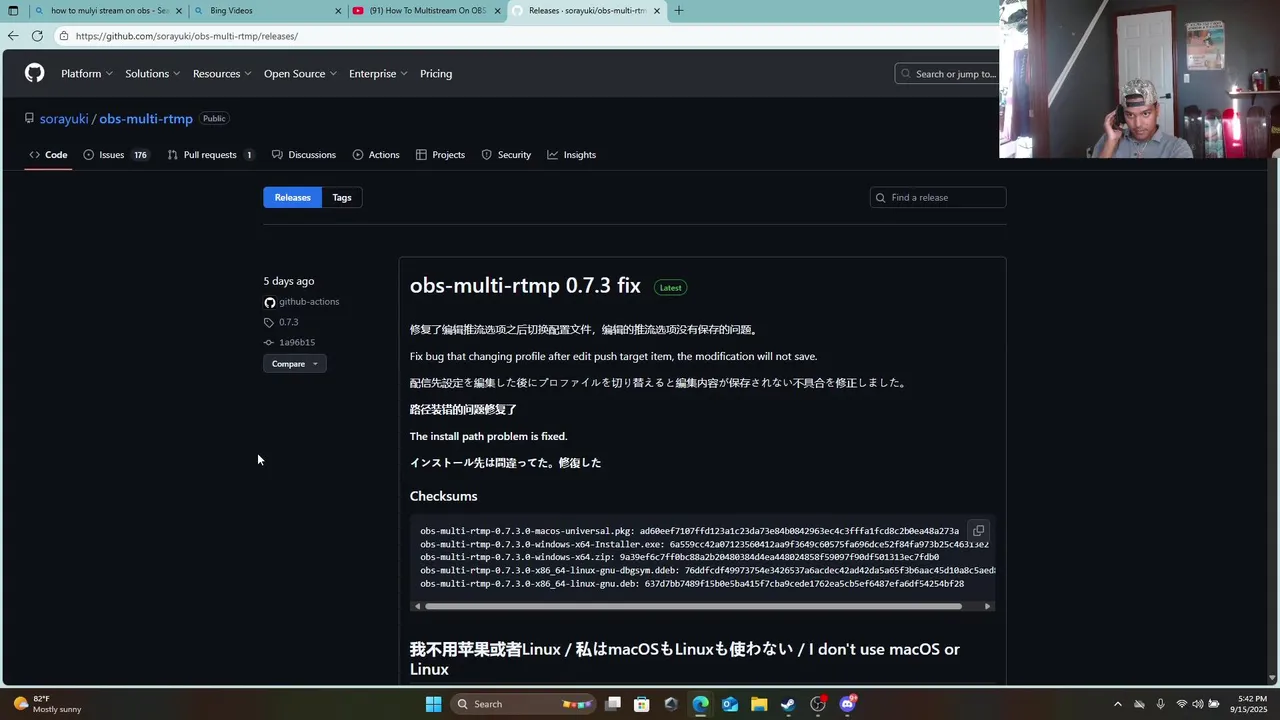Expand the Compare dropdown
1280x720 pixels.
(x=295, y=364)
